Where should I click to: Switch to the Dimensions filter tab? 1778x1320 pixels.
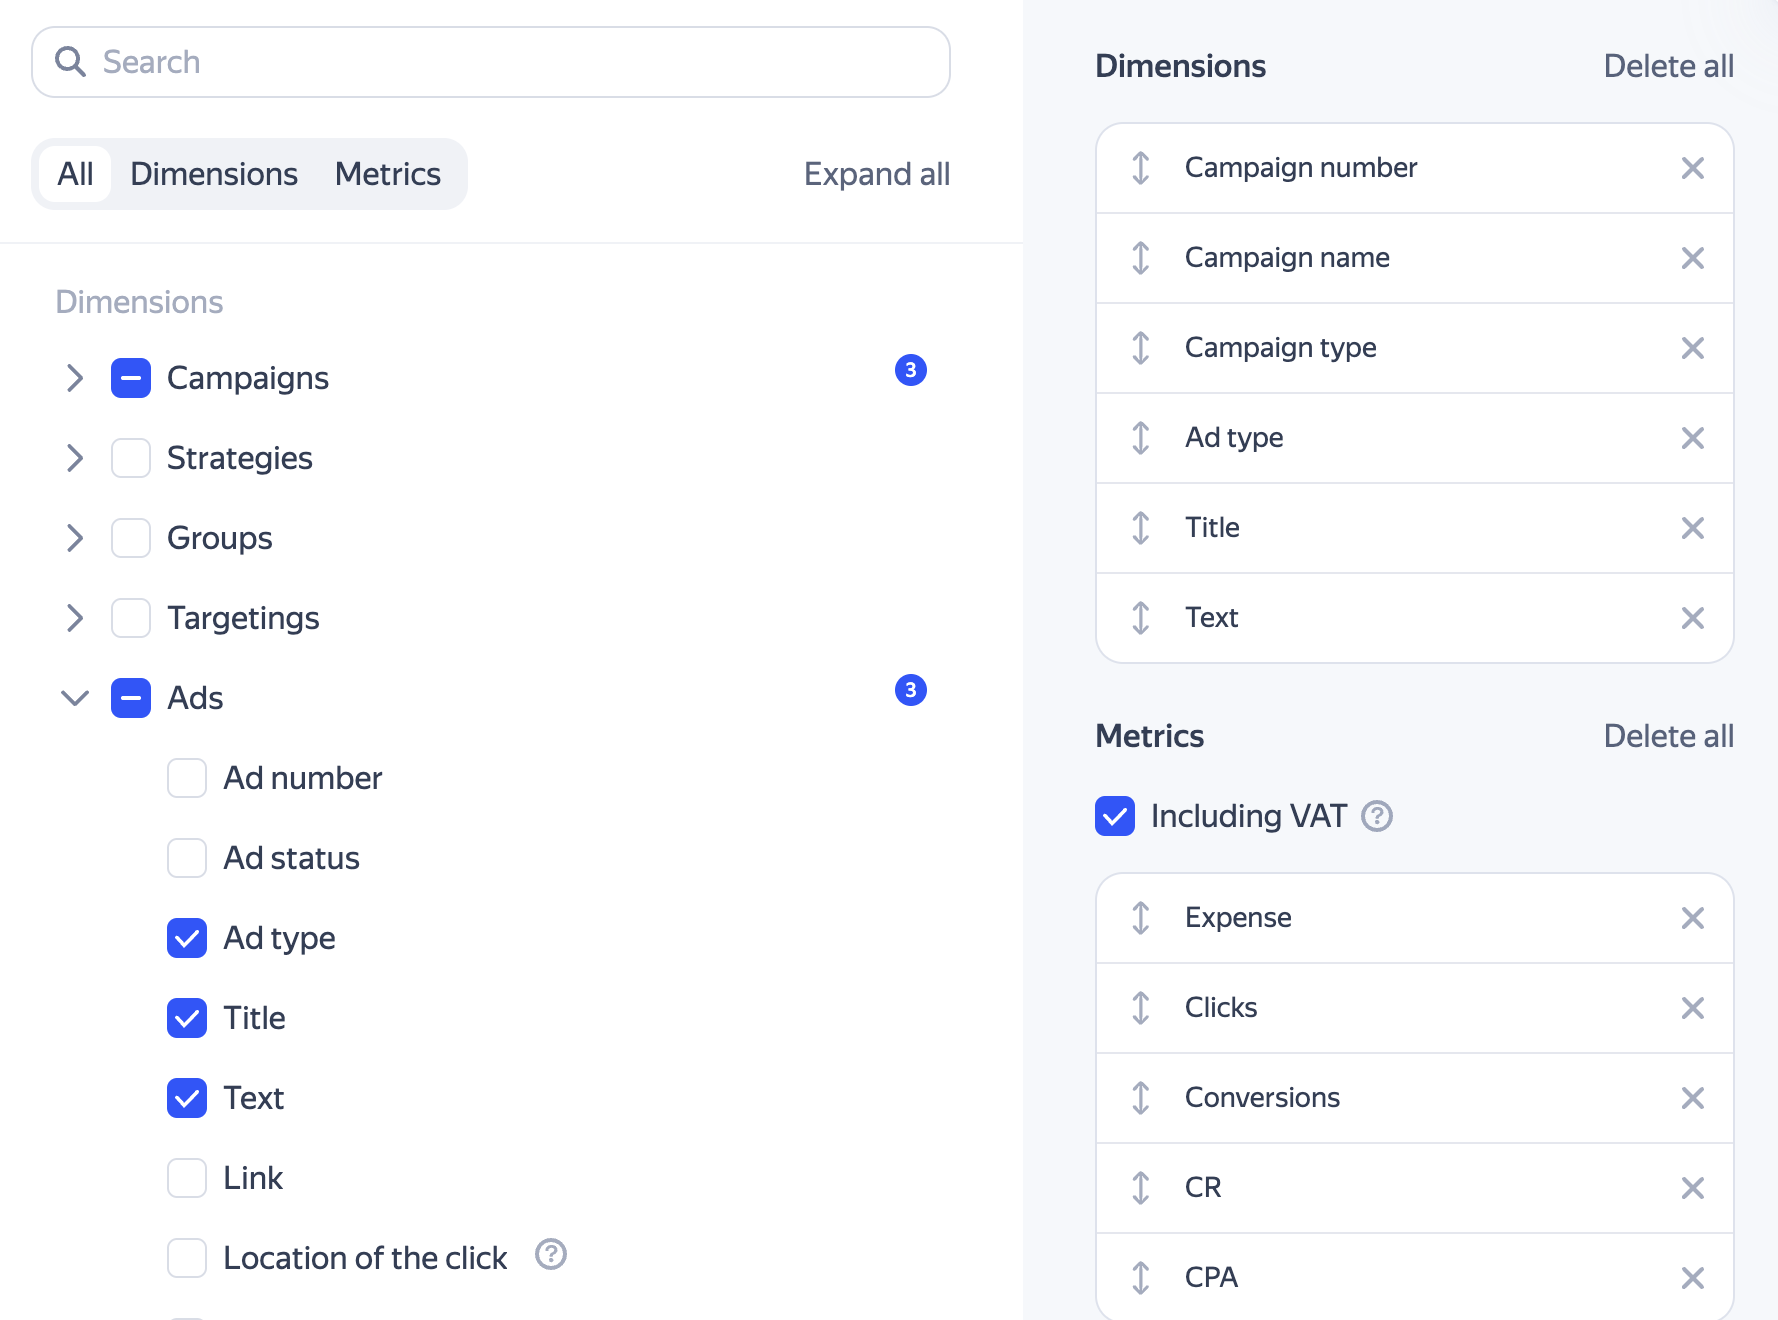214,174
